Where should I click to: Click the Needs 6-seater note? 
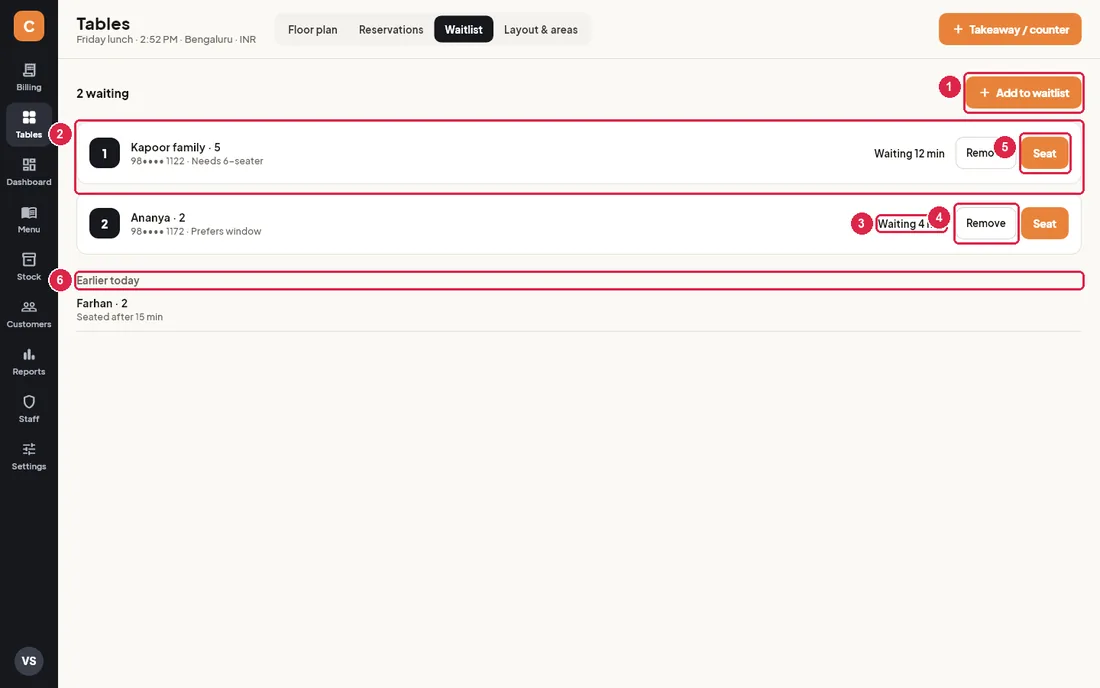(x=227, y=161)
